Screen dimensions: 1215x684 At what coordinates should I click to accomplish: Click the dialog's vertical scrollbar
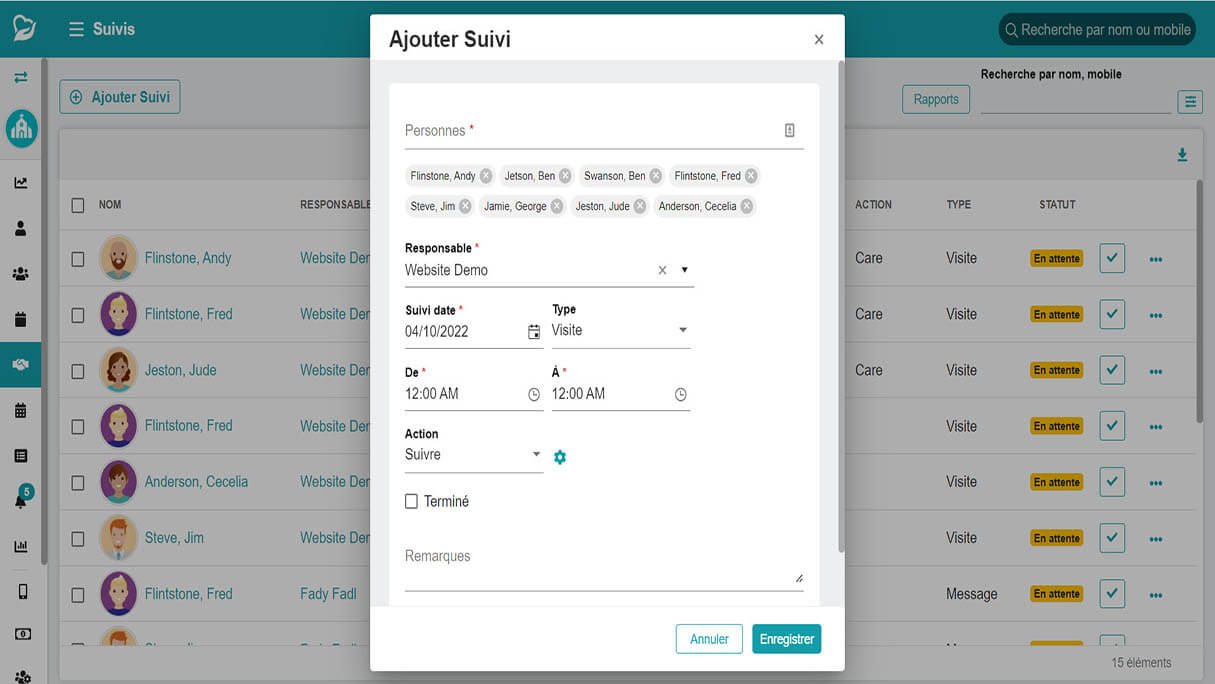click(840, 305)
